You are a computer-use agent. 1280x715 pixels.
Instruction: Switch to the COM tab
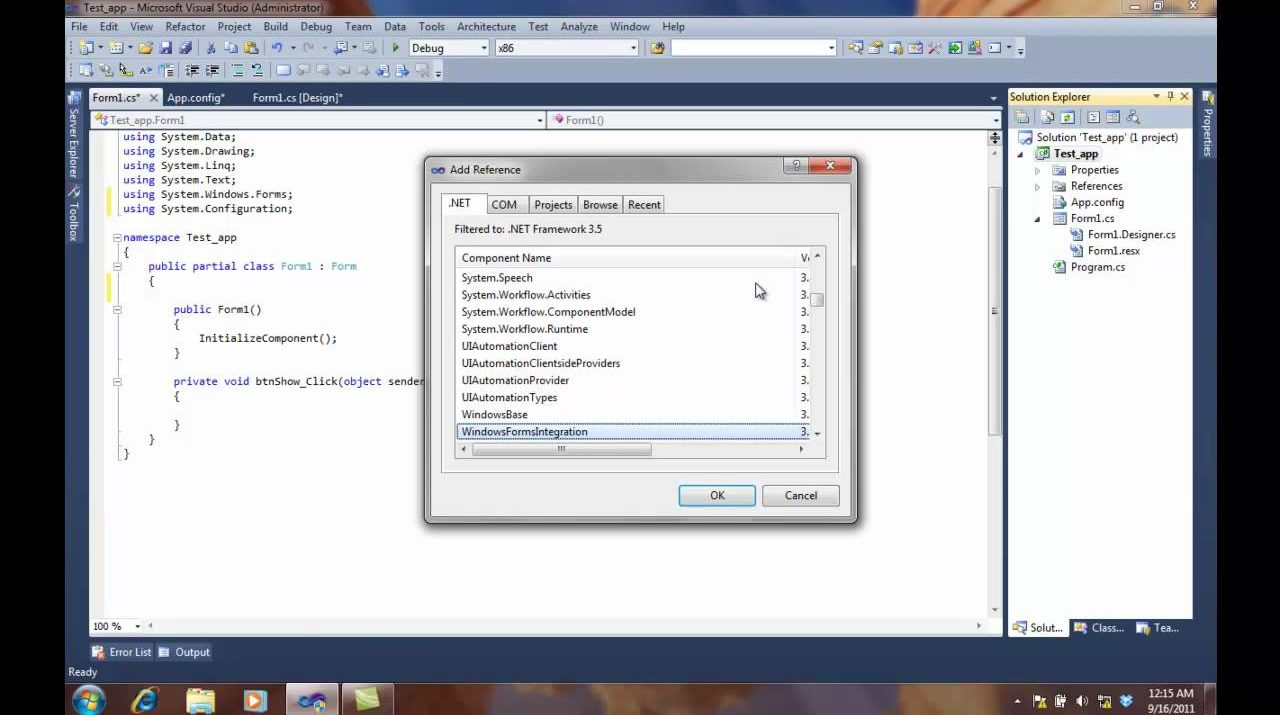coord(504,205)
